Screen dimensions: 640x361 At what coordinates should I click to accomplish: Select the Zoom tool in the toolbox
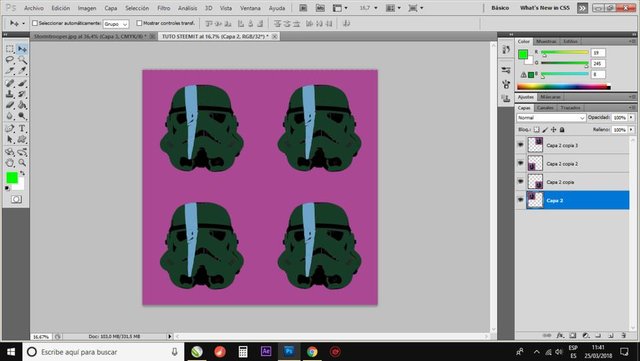point(22,163)
